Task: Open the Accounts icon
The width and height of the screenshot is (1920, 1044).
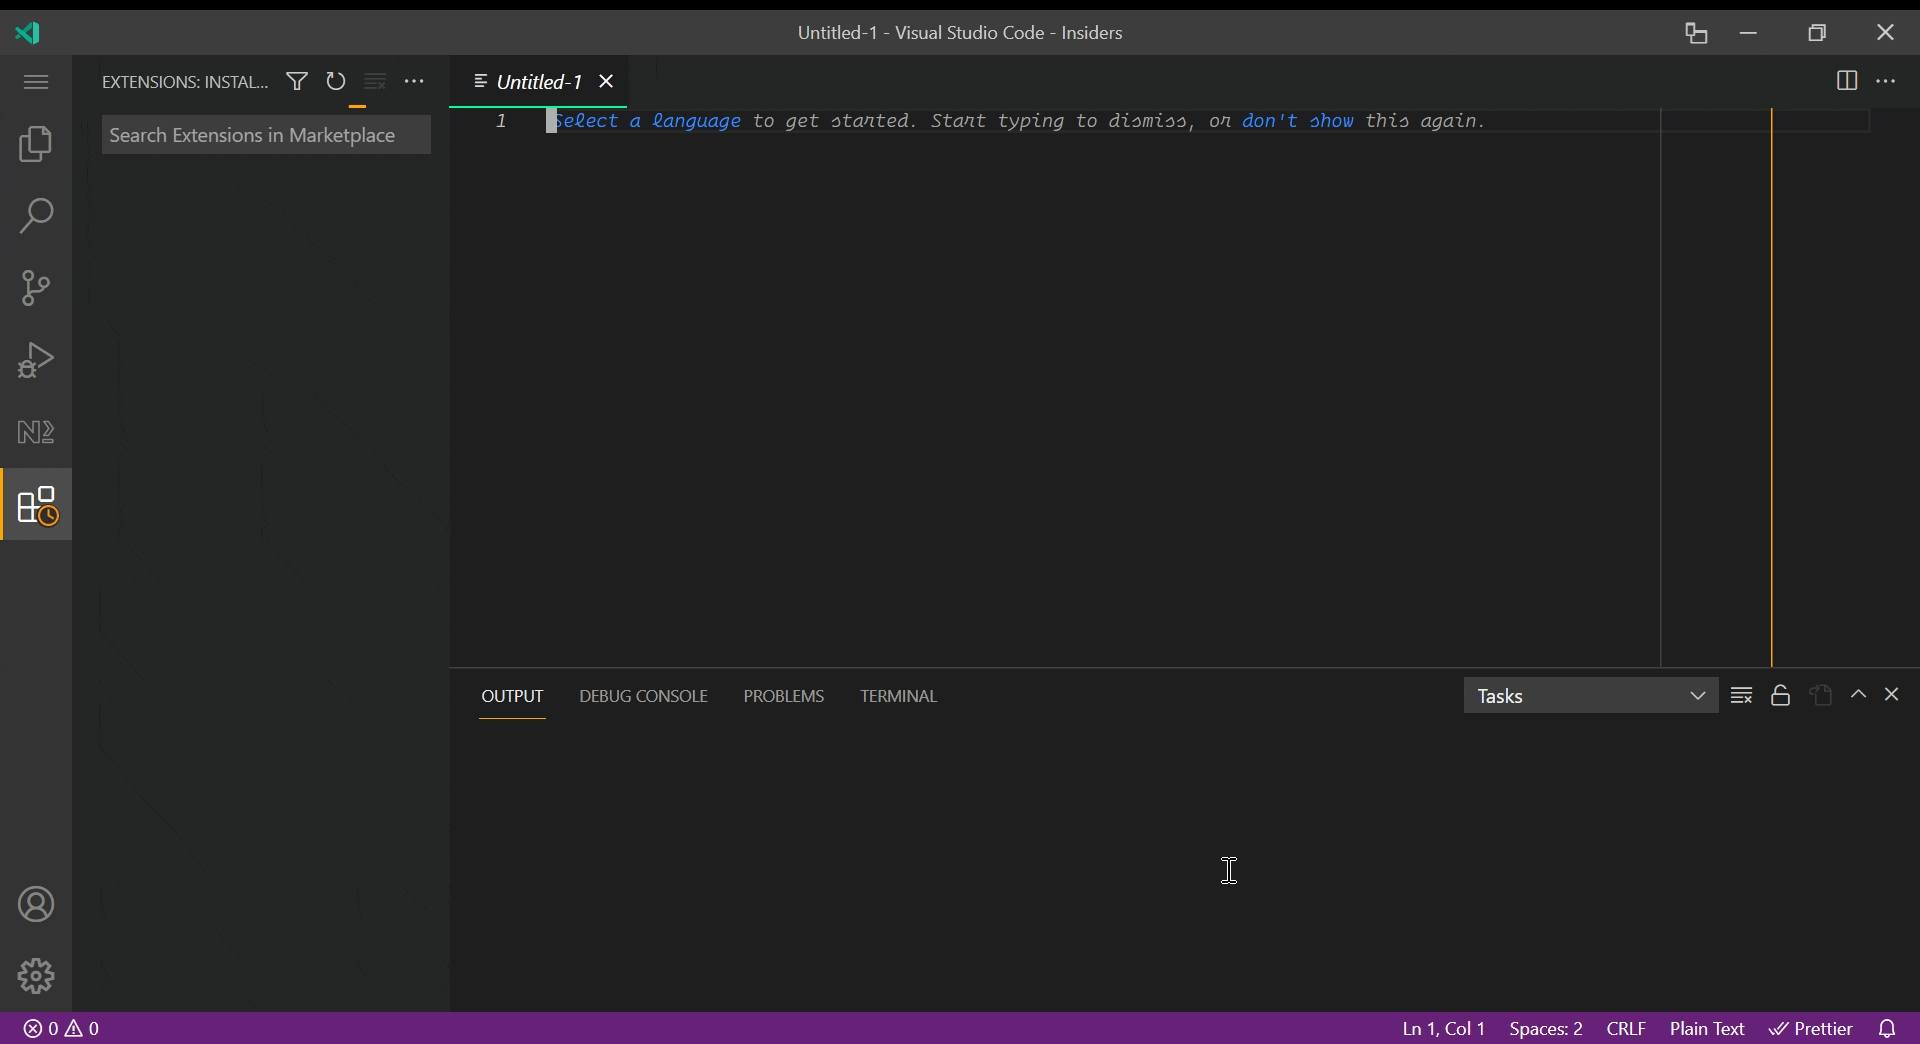Action: (36, 904)
